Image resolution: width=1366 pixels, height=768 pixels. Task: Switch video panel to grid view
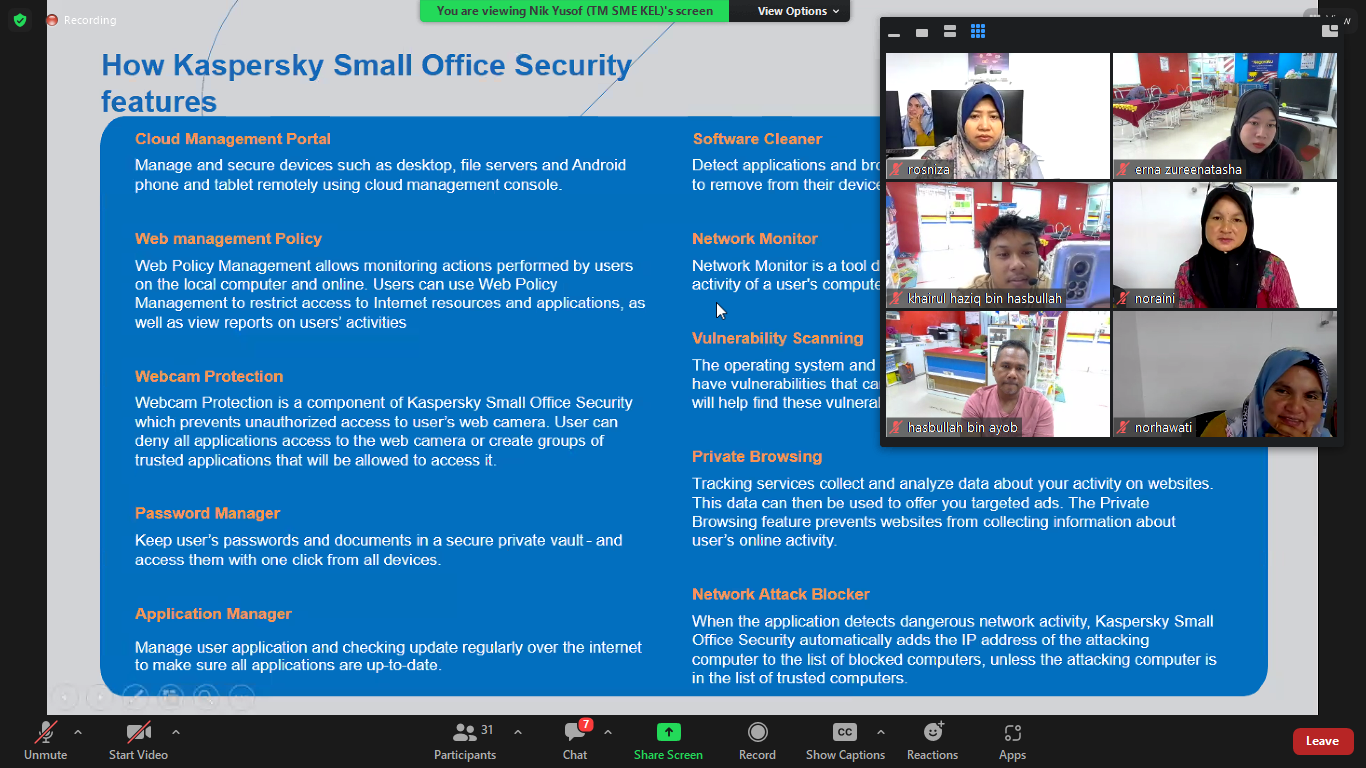click(x=978, y=32)
